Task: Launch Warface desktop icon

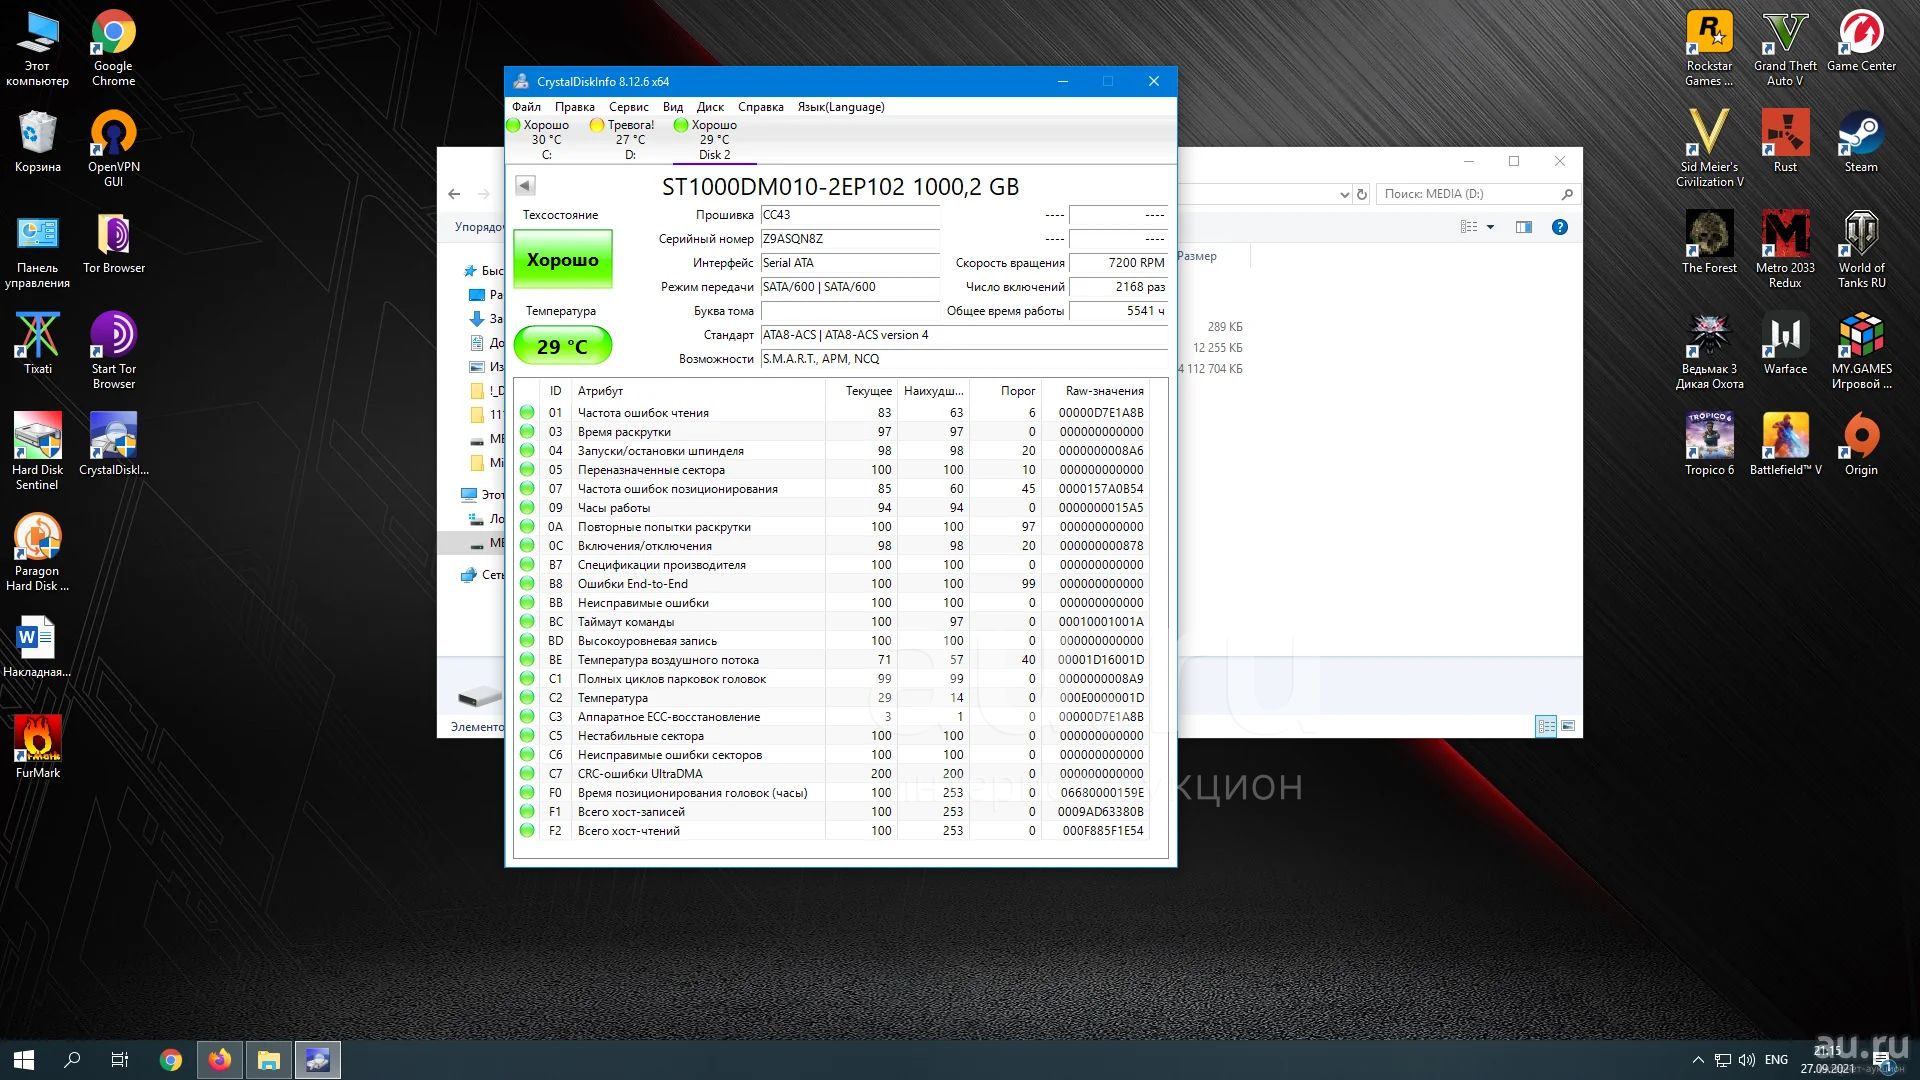Action: coord(1785,343)
